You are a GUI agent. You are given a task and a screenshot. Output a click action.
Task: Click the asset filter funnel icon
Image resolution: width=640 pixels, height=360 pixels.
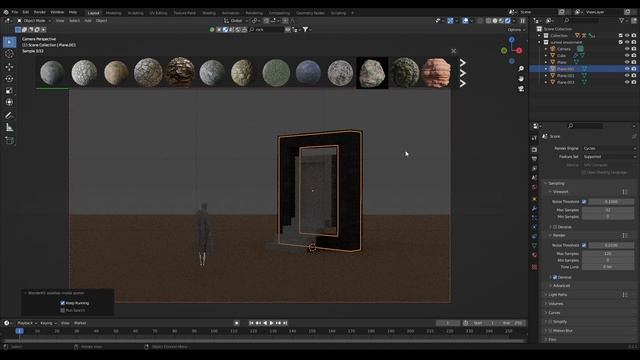[x=305, y=29]
